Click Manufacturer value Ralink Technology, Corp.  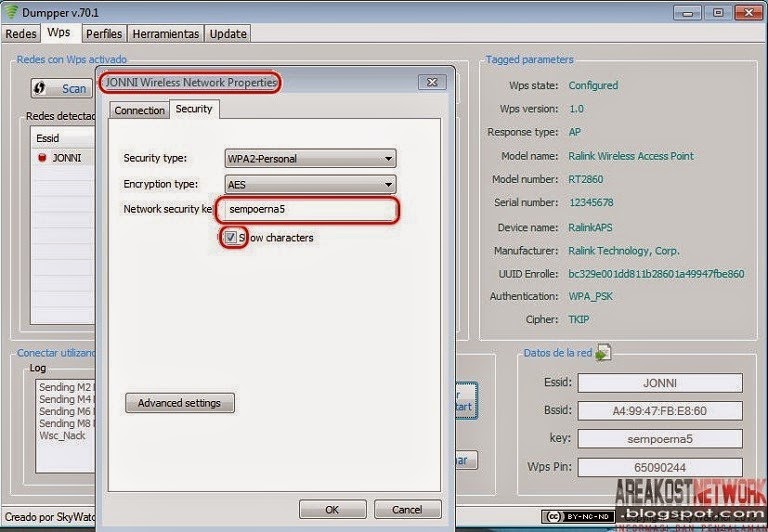(x=624, y=251)
